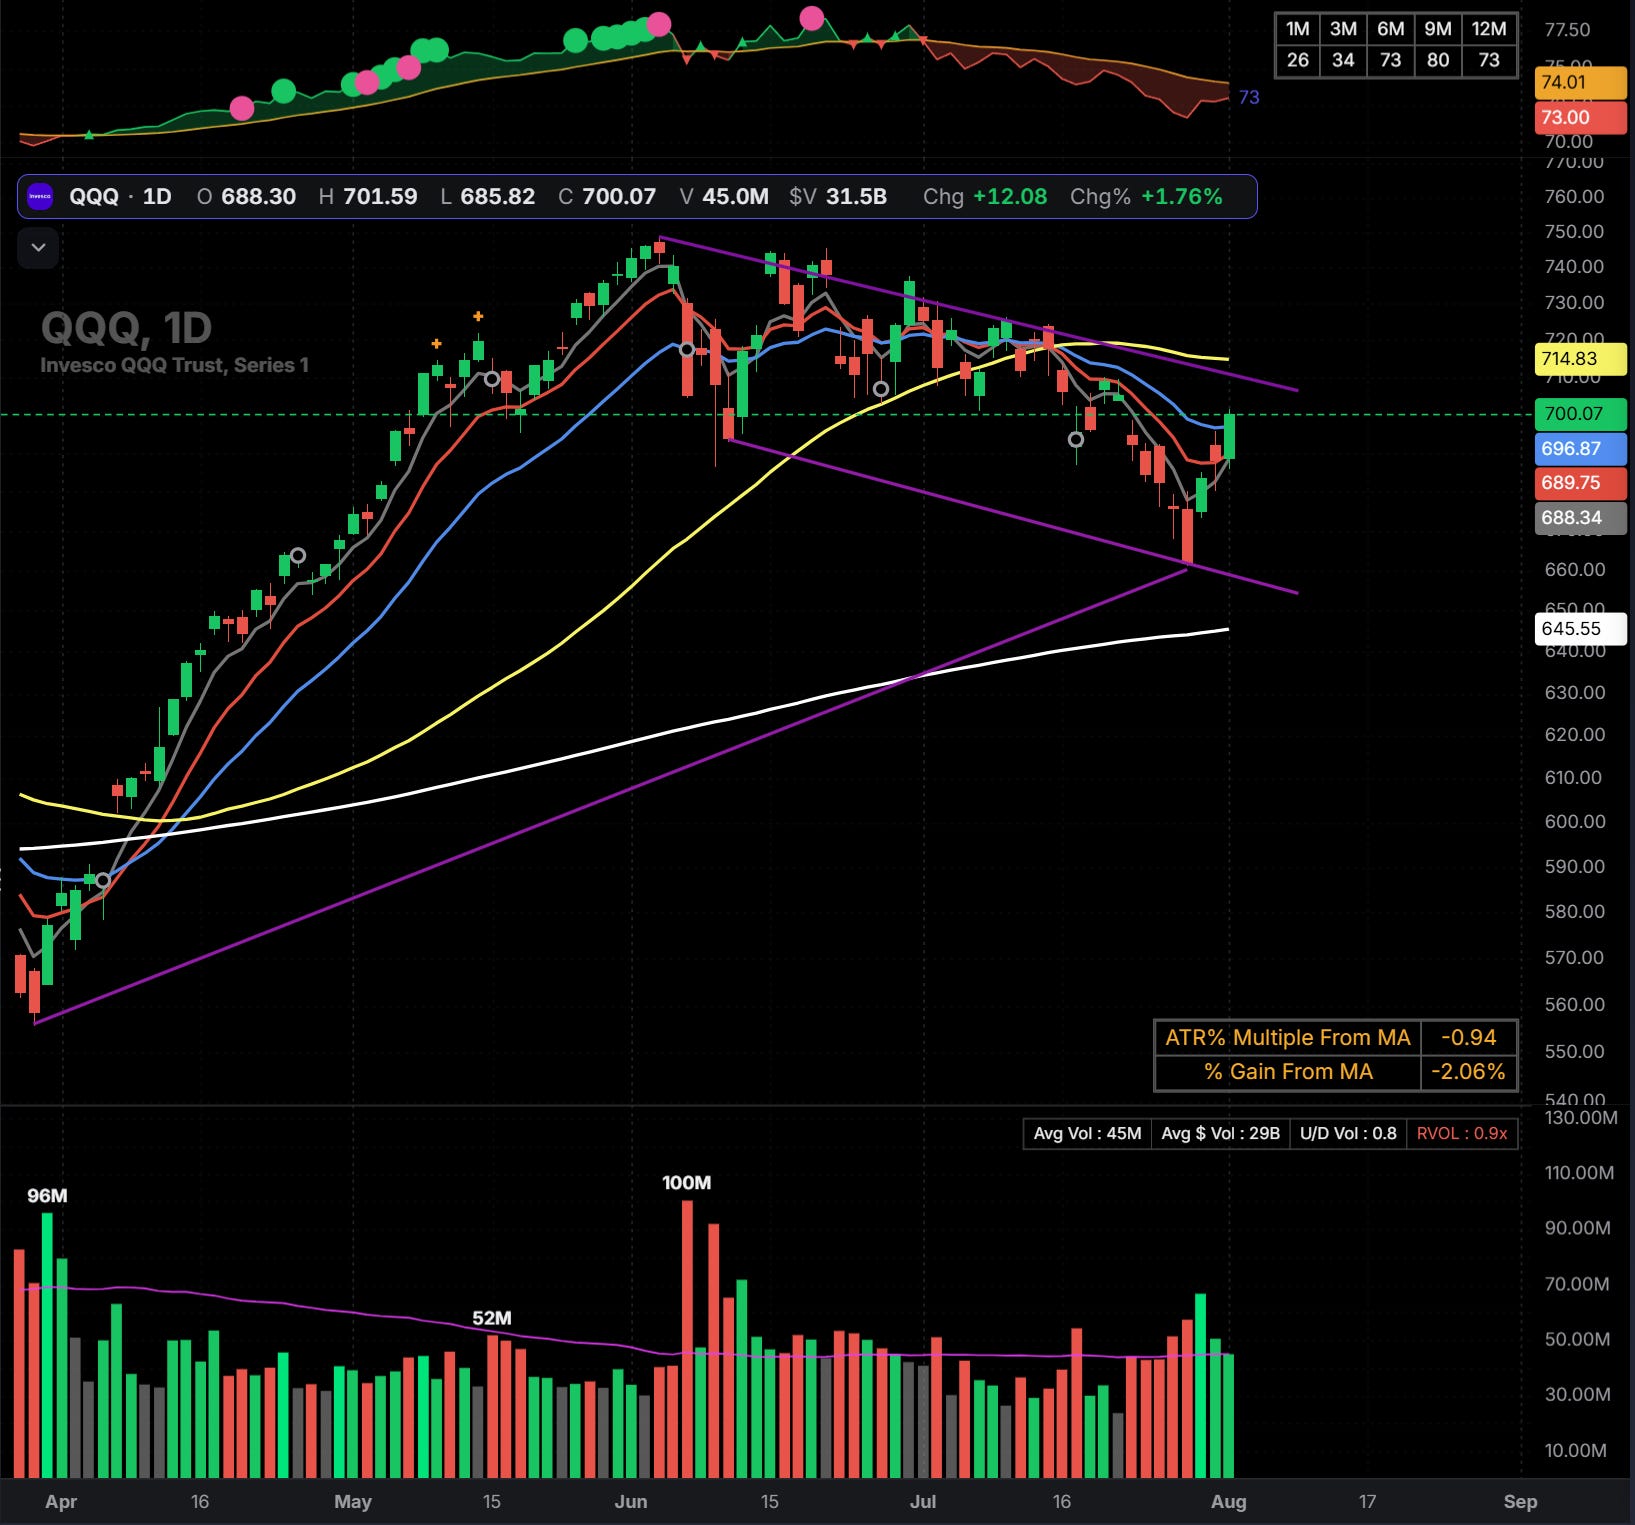Click the green 700.07 last price label
1635x1525 pixels.
click(x=1581, y=413)
